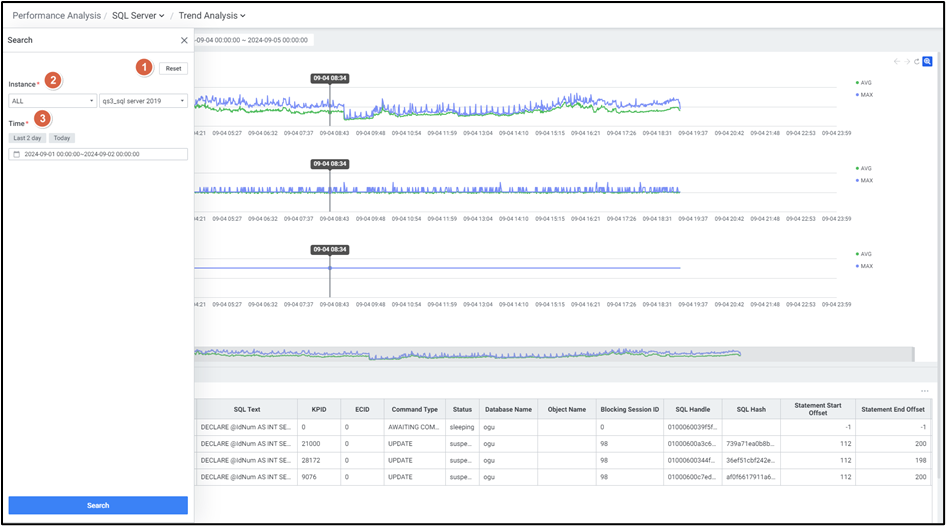The width and height of the screenshot is (946, 526).
Task: Select the Last 2 day quick range
Action: coord(27,138)
